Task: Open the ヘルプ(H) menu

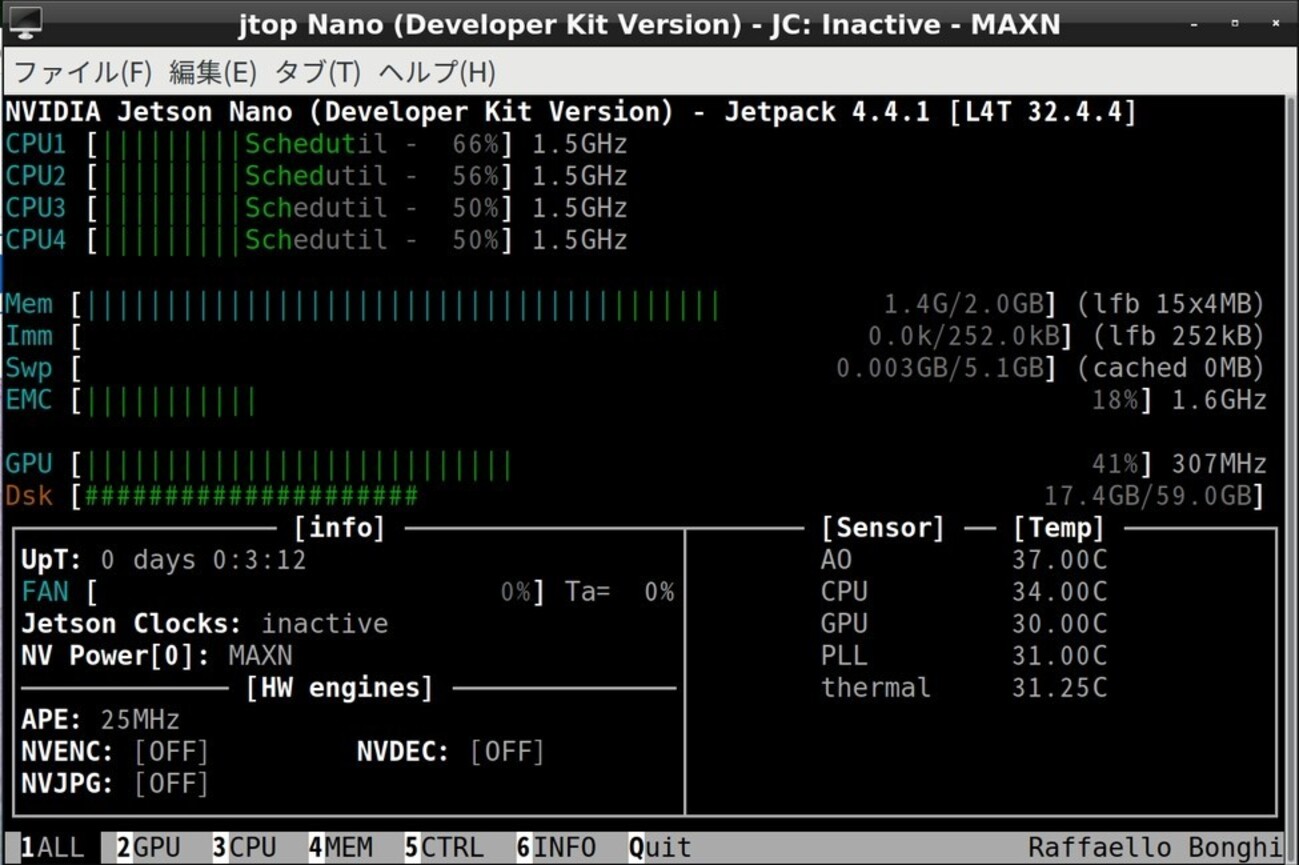Action: tap(437, 72)
